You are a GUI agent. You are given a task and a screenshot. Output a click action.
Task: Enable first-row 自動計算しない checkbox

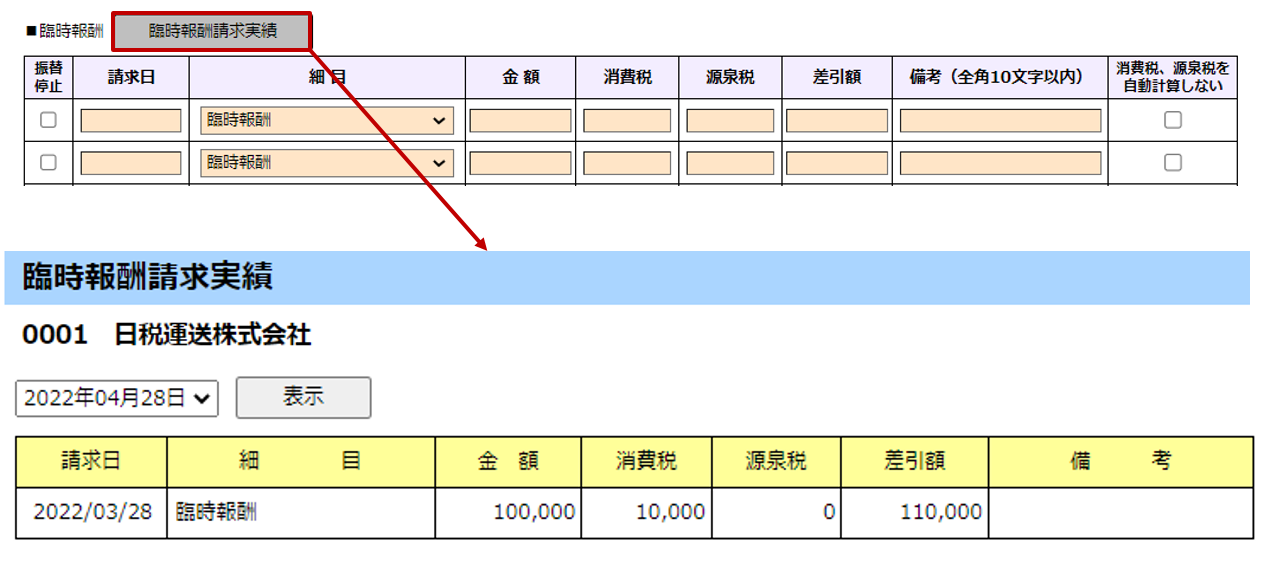[x=1173, y=121]
